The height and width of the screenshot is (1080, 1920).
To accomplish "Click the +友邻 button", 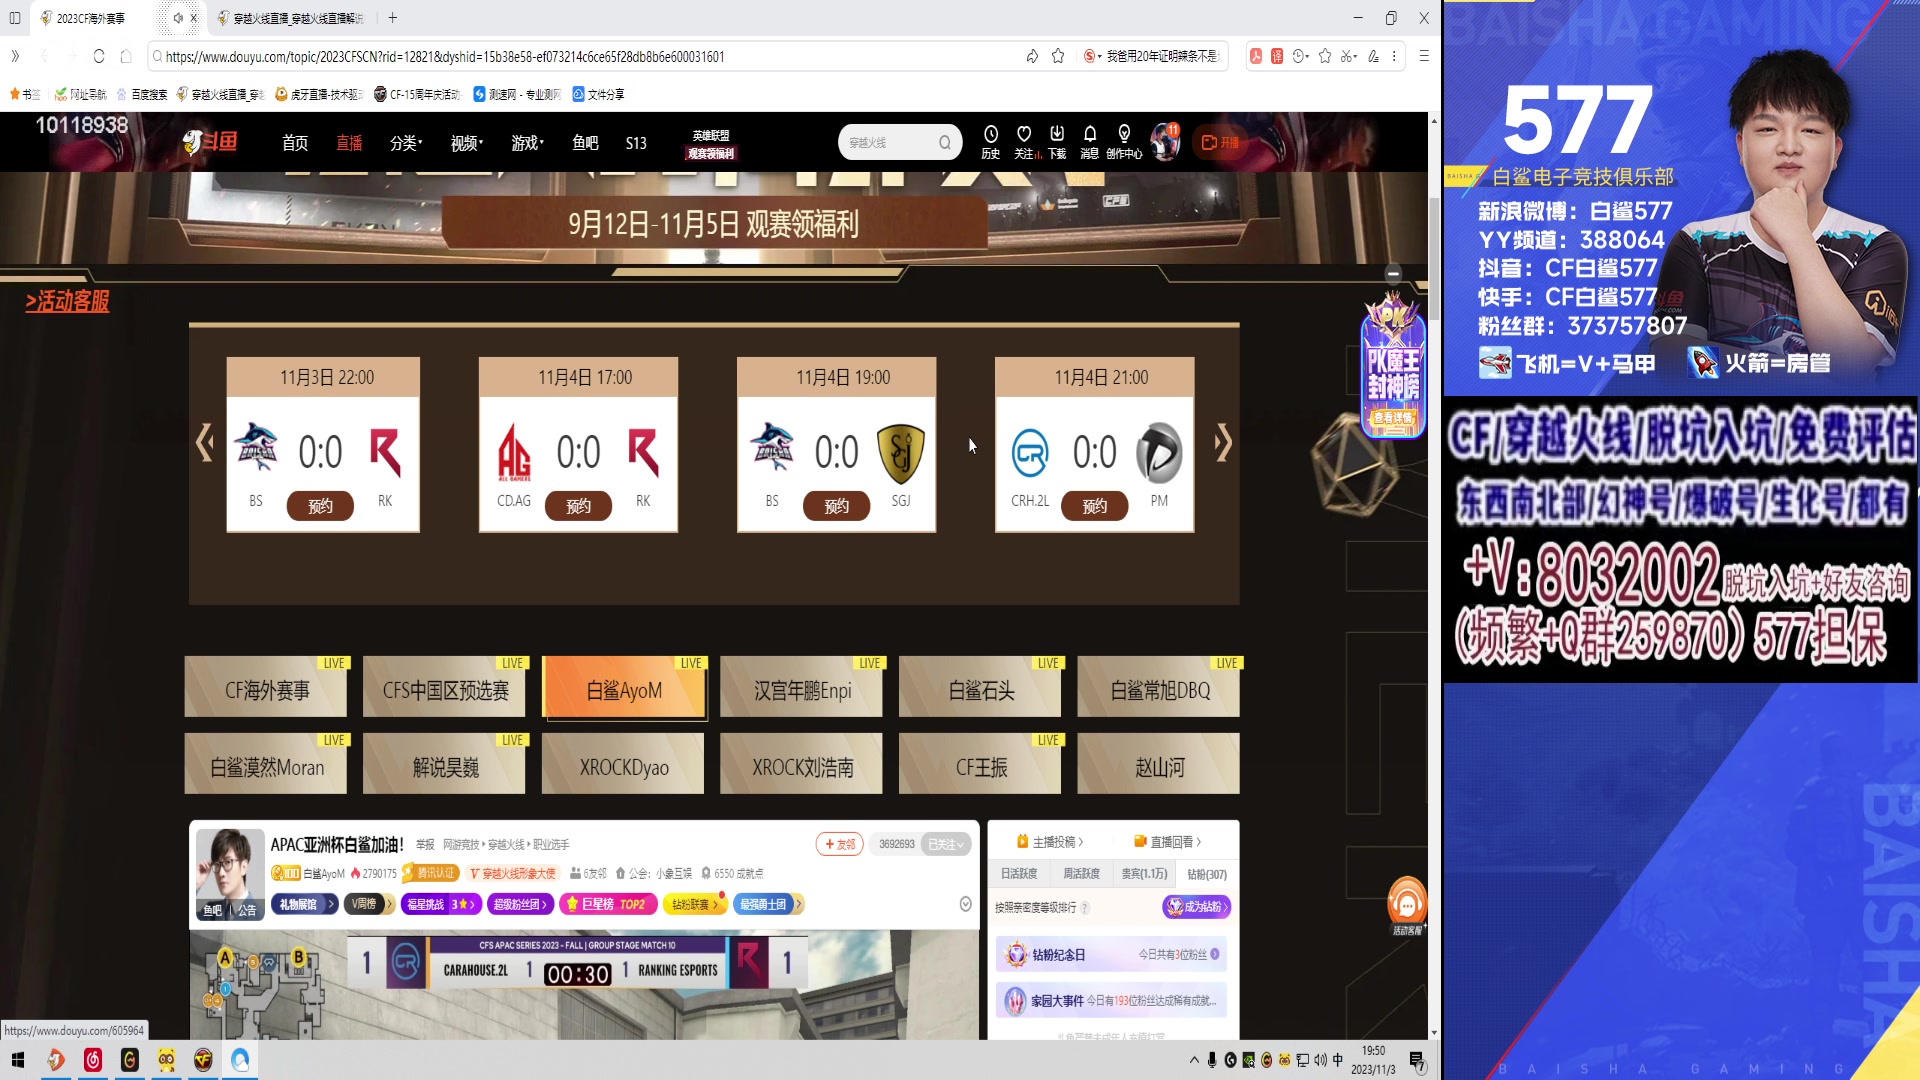I will (840, 844).
